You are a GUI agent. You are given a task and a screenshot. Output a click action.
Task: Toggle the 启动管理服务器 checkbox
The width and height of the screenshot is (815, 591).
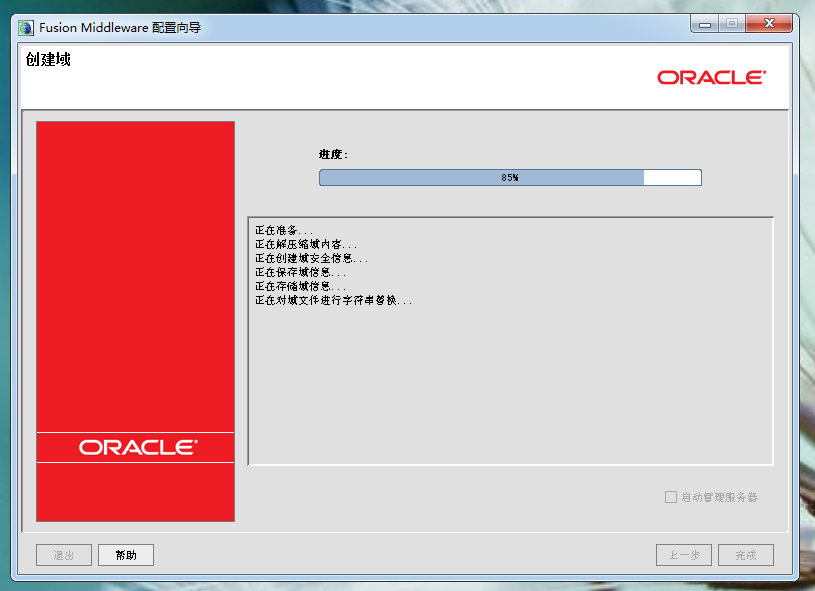click(671, 497)
